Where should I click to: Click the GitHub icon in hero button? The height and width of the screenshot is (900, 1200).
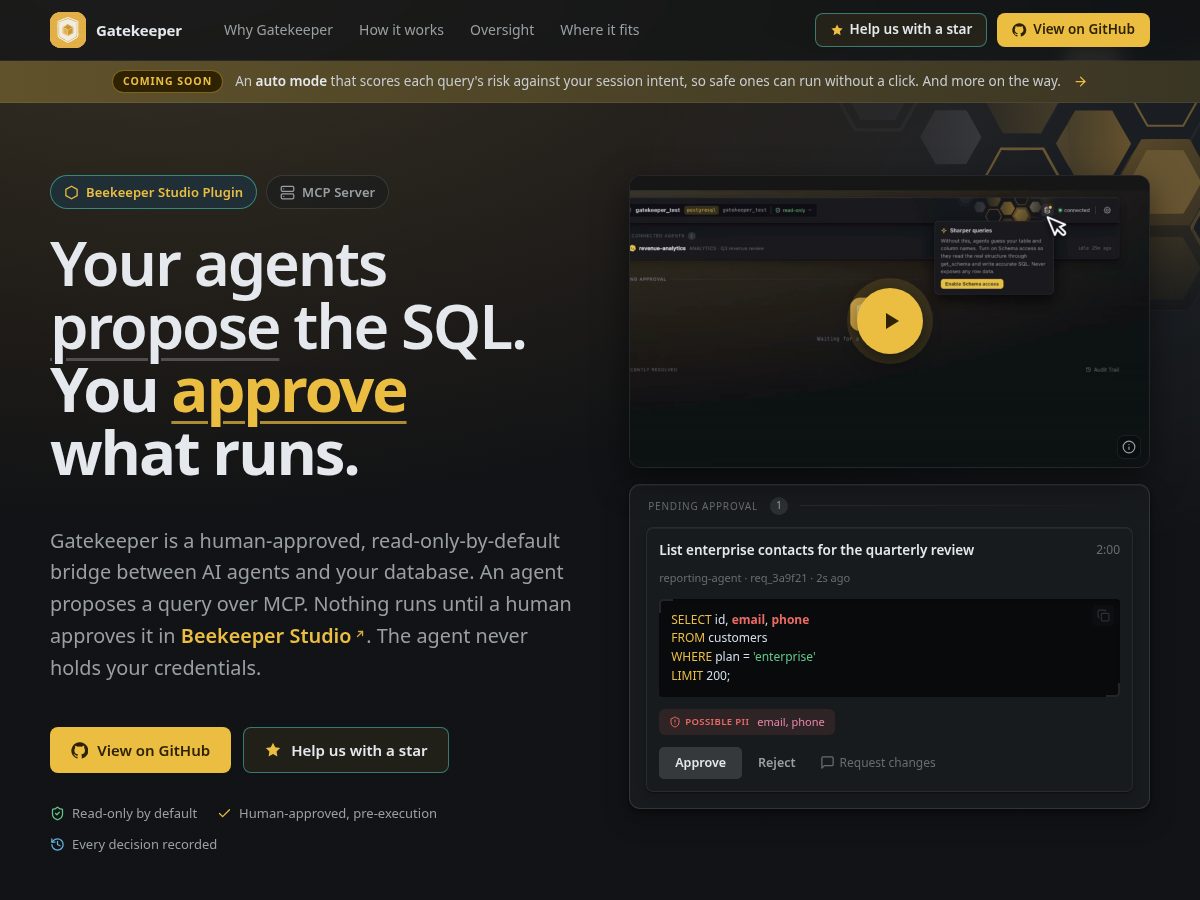80,750
